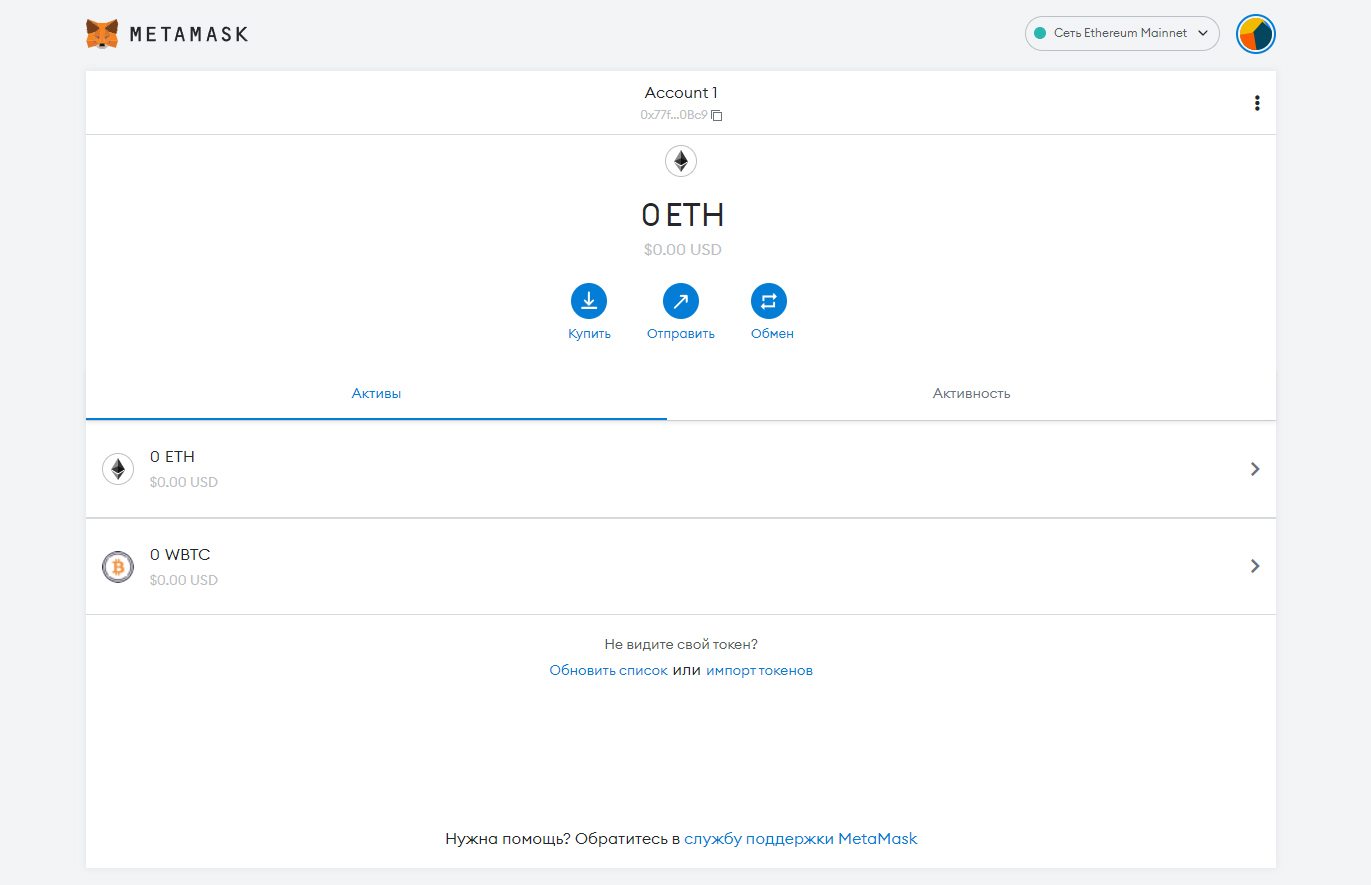Switch to the Активы tab
This screenshot has width=1371, height=885.
coord(376,393)
